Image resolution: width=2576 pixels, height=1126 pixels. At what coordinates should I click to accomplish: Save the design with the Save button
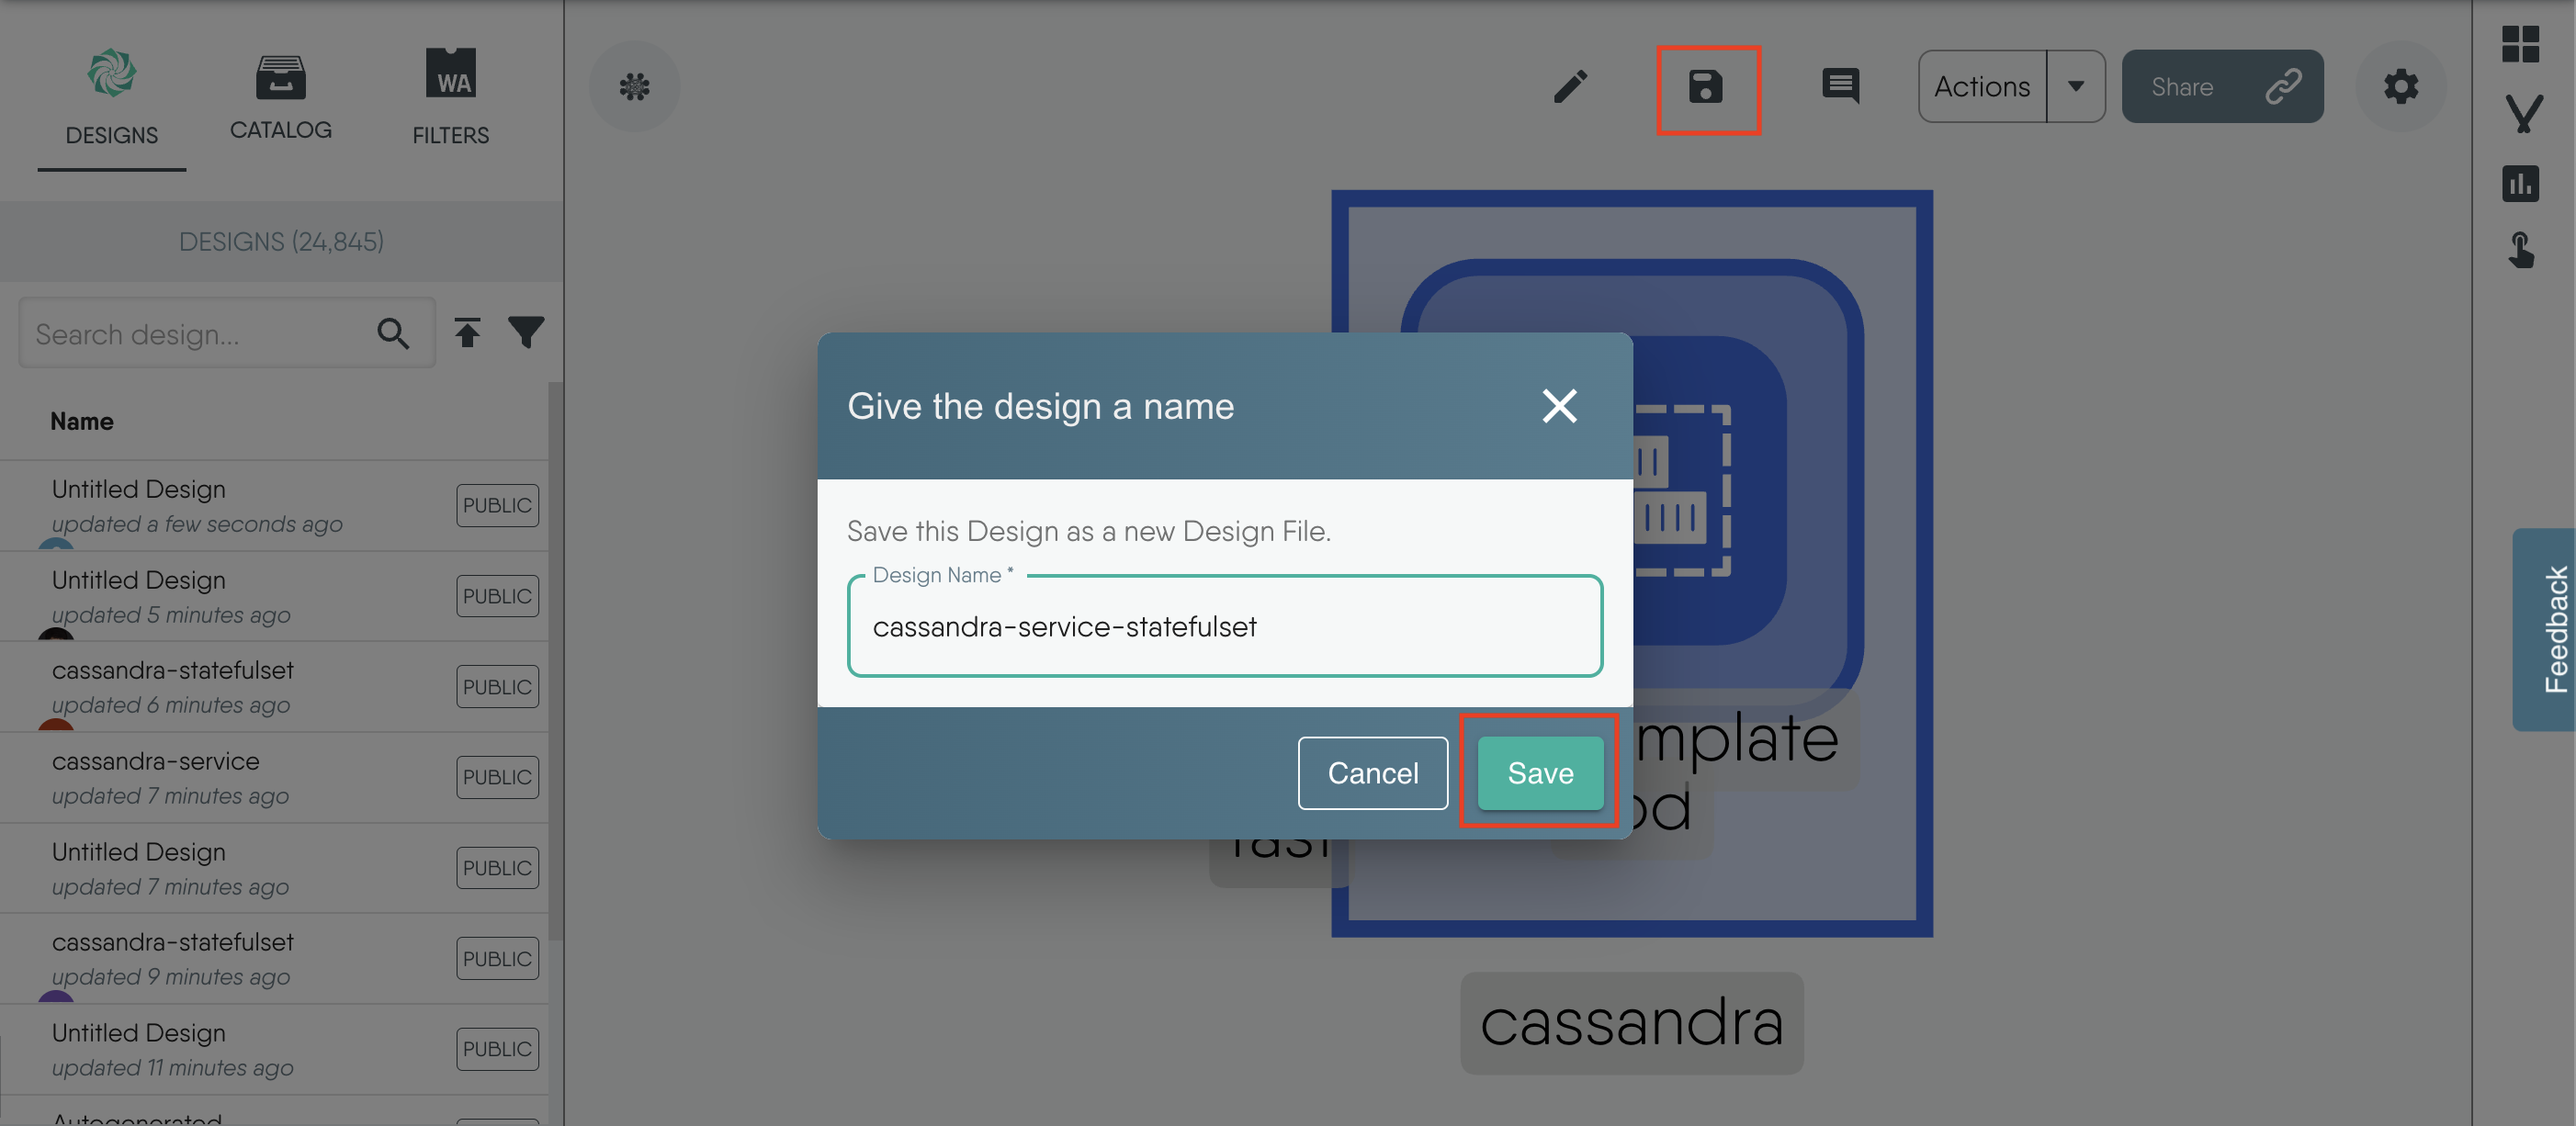(x=1539, y=772)
